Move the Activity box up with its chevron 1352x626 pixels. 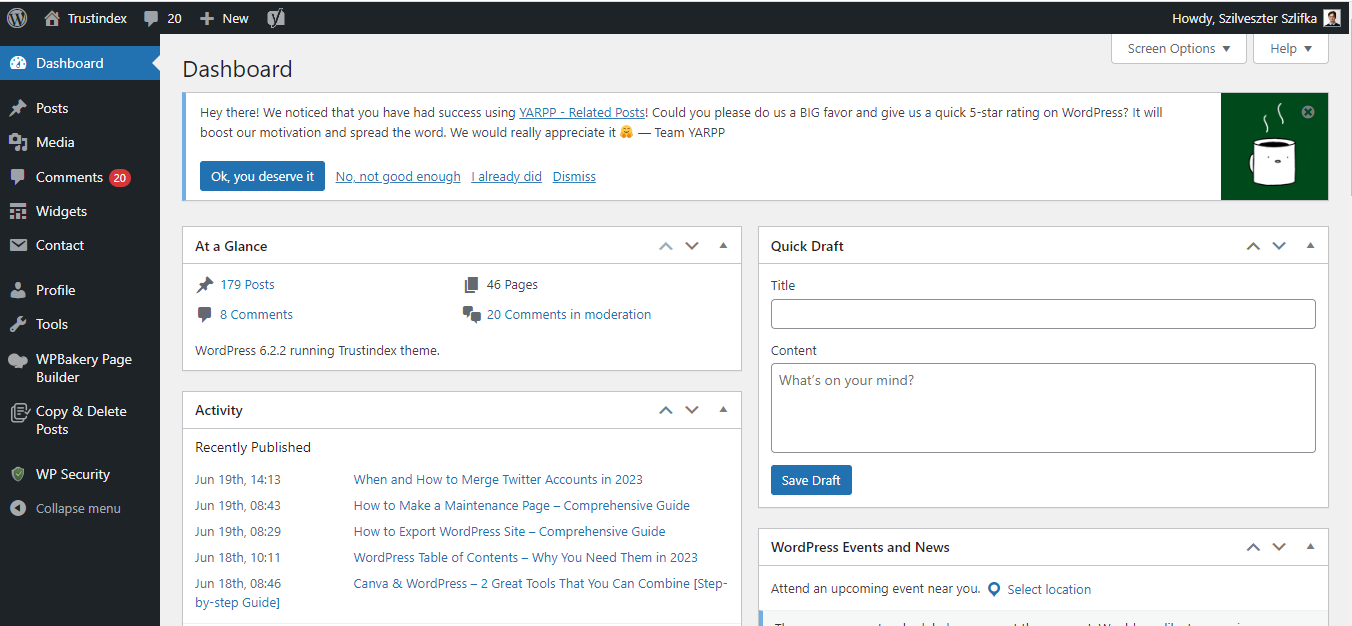tap(665, 410)
